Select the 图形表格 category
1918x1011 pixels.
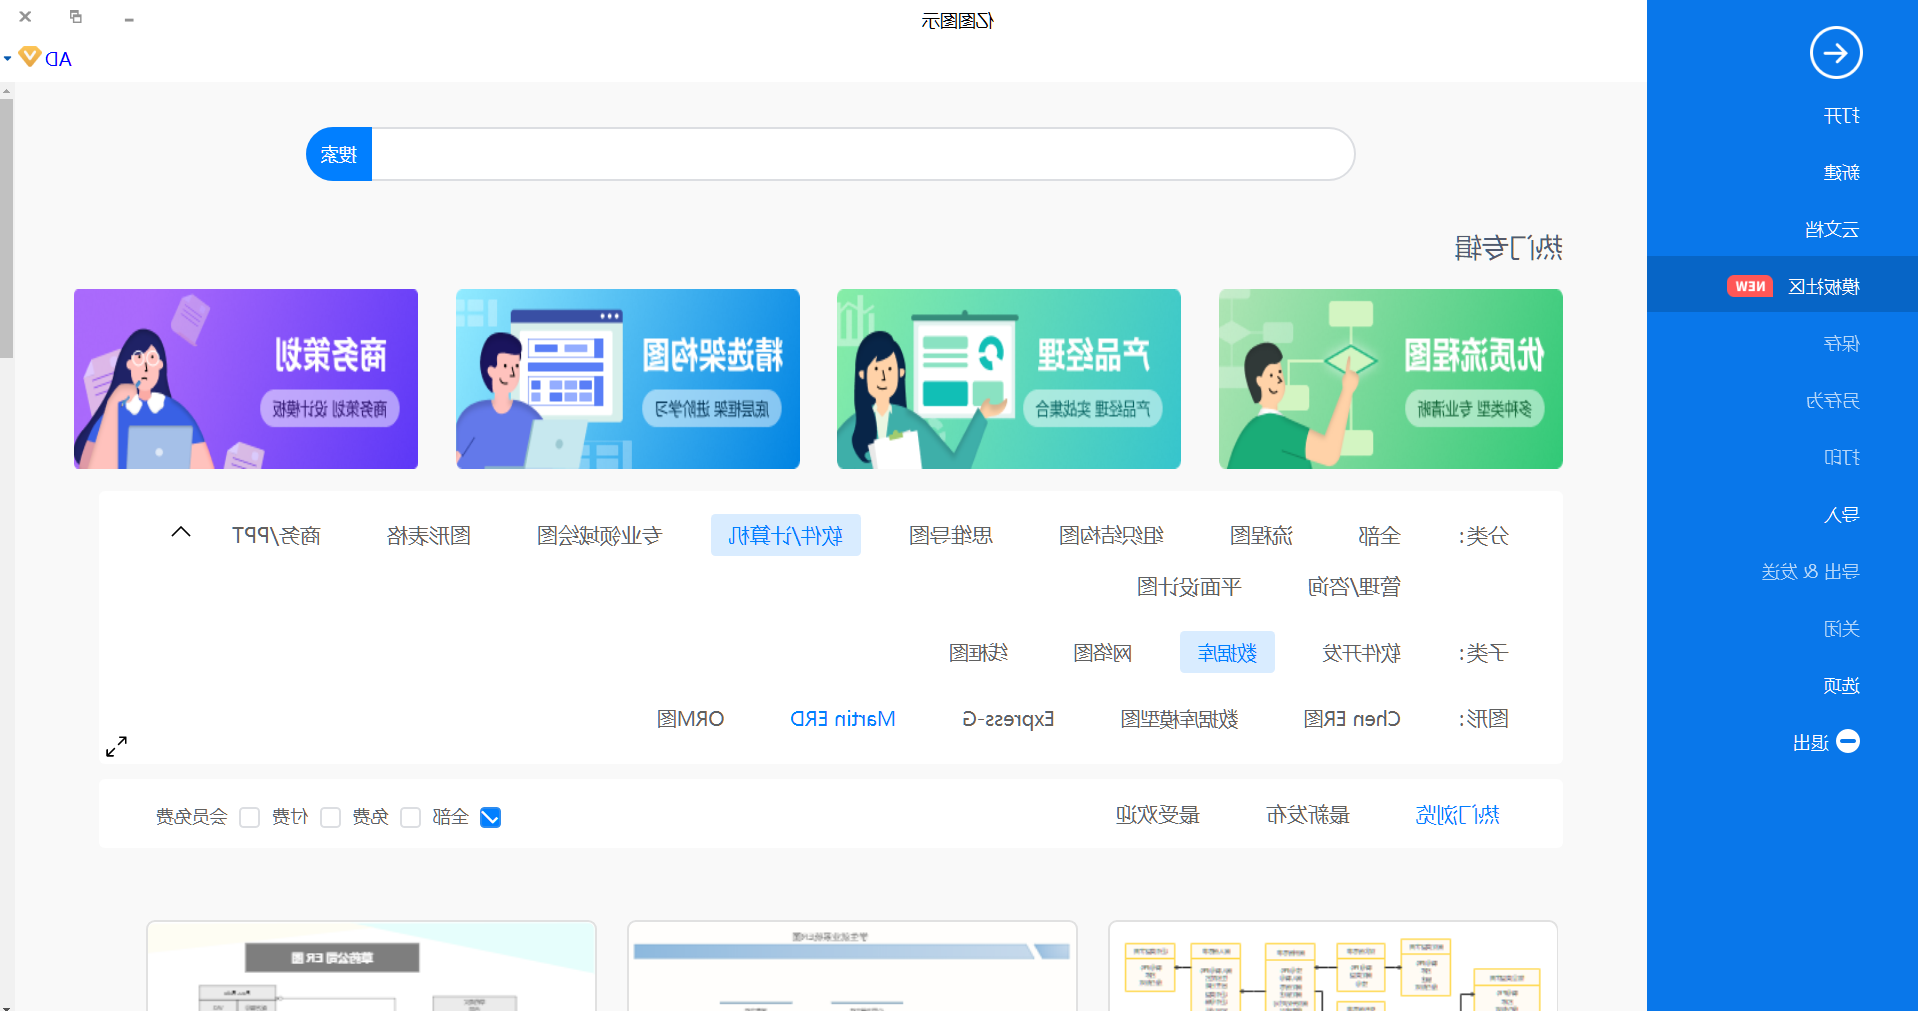pos(428,536)
